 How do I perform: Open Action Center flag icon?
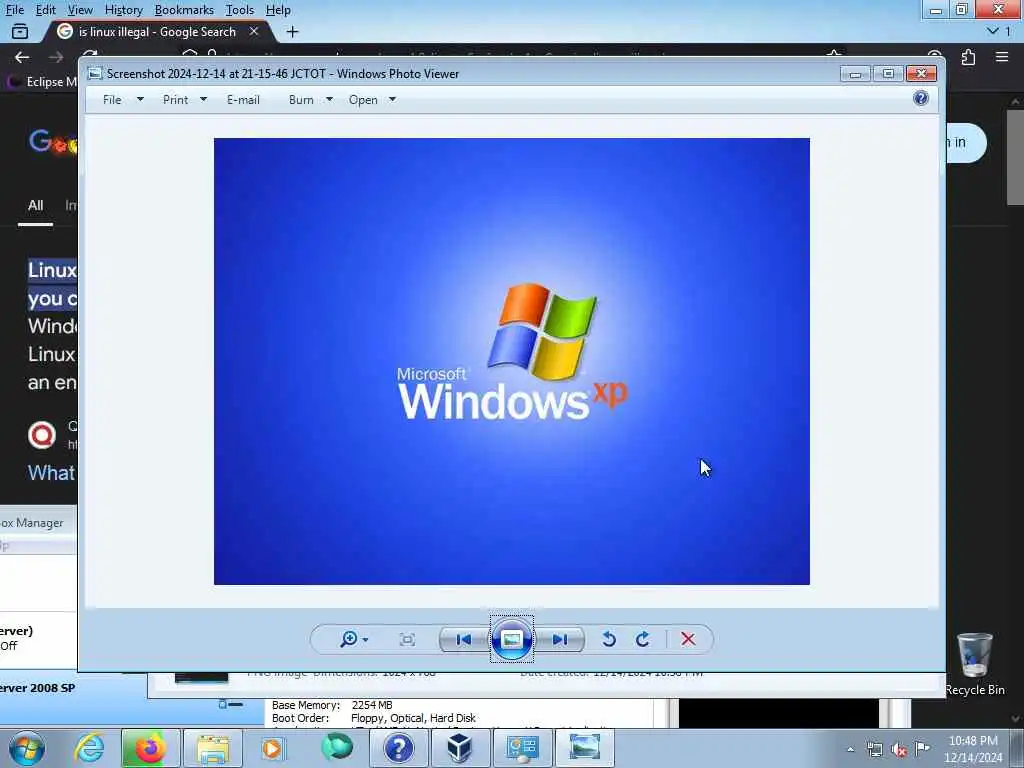tap(922, 749)
